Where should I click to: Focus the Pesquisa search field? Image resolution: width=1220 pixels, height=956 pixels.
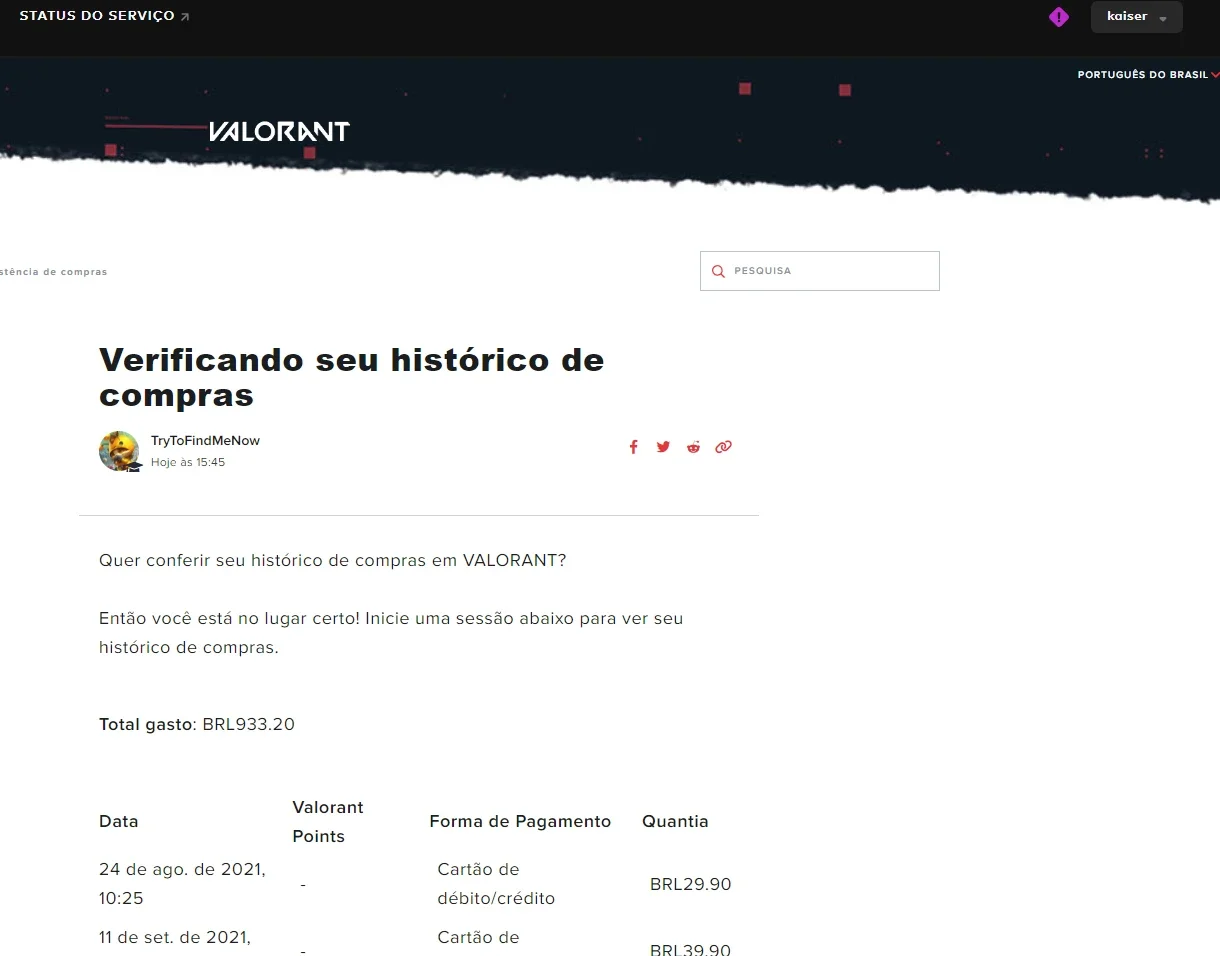(820, 271)
